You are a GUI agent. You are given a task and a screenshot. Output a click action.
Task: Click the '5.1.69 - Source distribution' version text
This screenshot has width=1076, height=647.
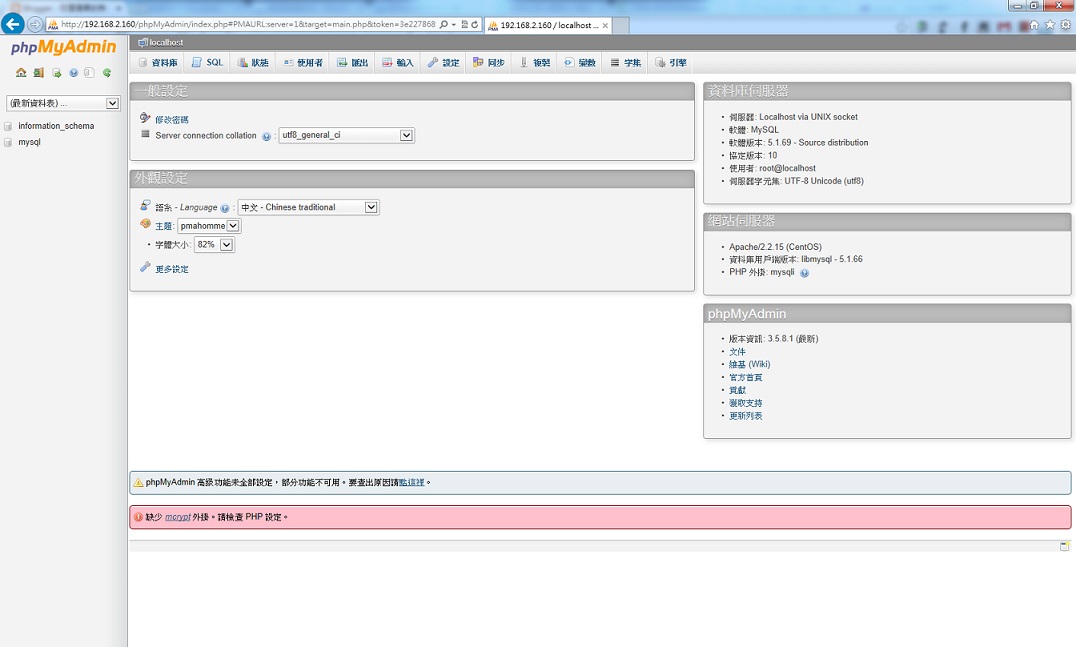click(x=818, y=143)
